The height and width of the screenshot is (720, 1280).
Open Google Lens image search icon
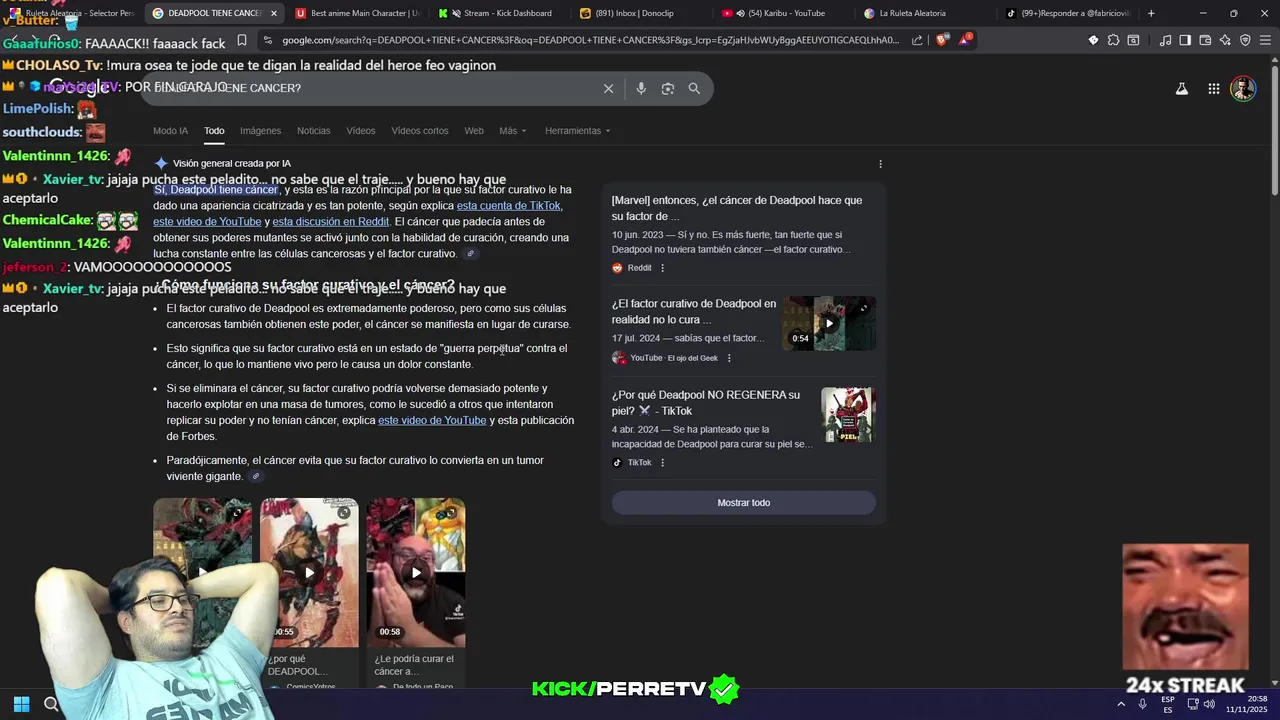[668, 88]
